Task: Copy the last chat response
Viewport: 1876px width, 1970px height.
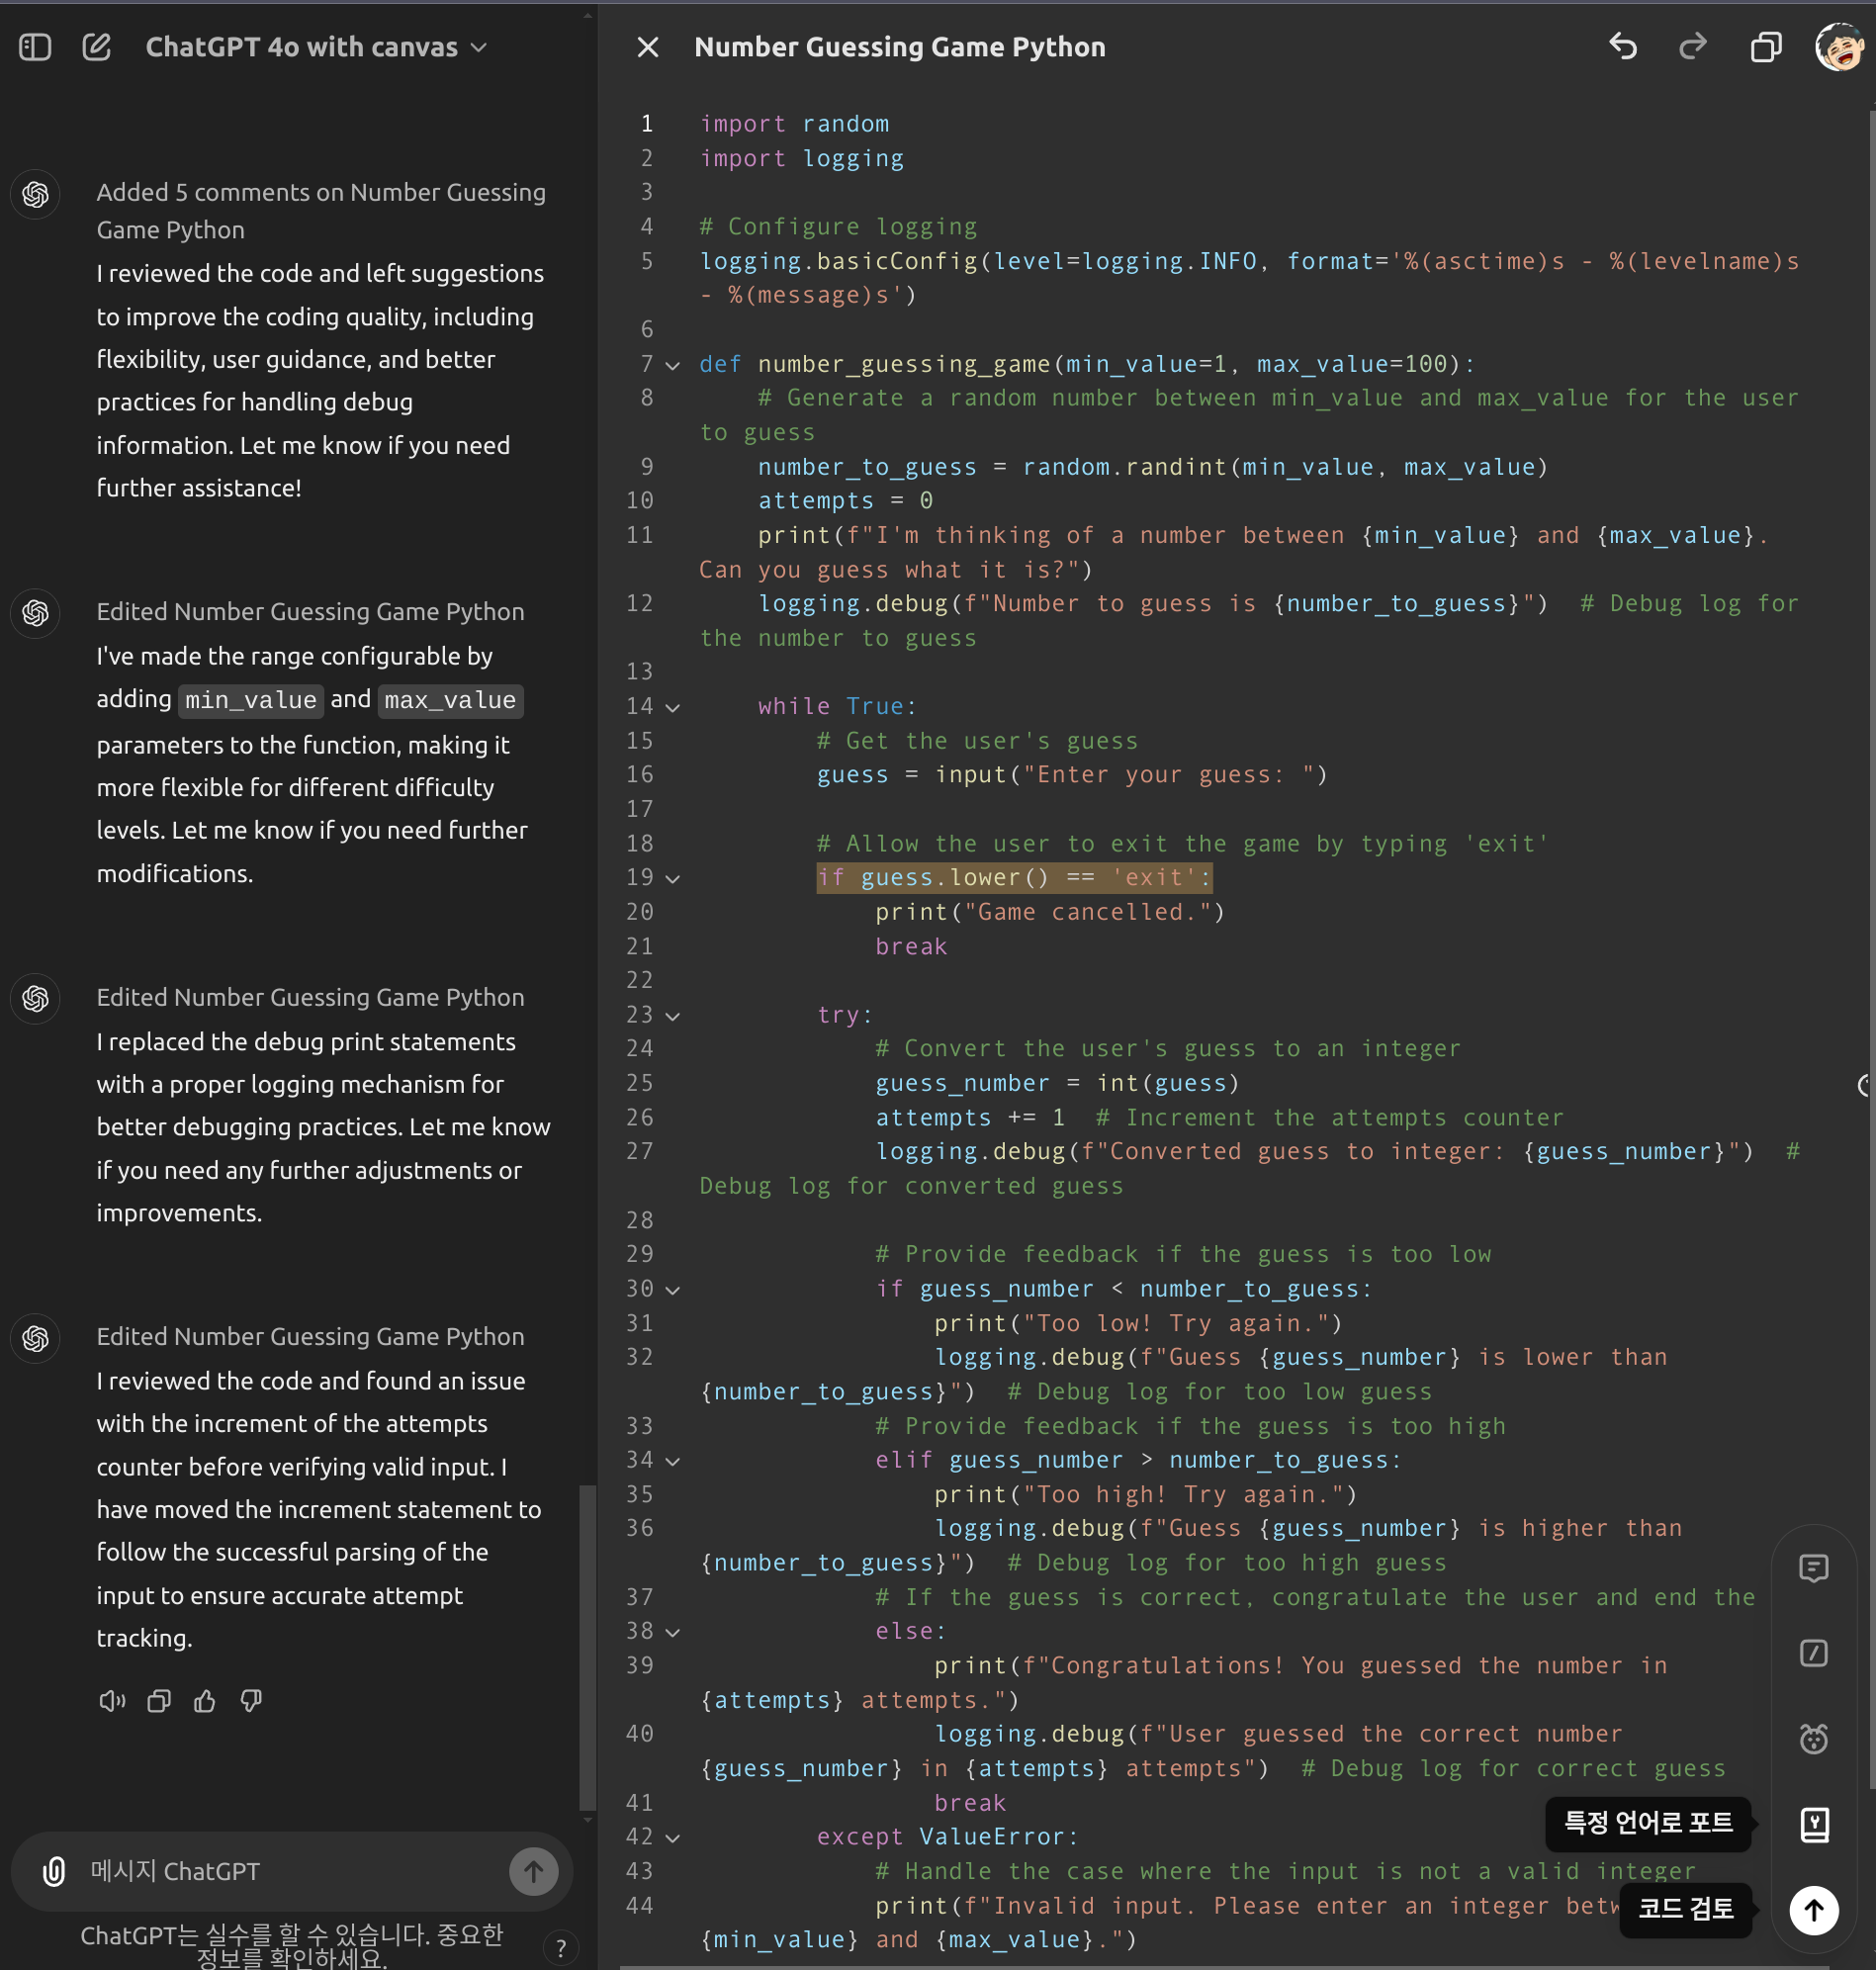Action: point(159,1700)
